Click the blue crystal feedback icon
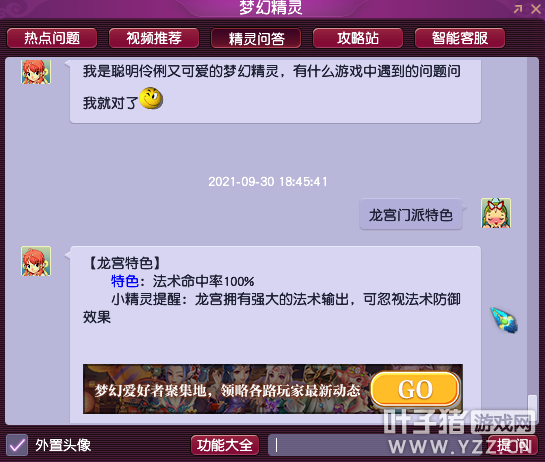Image resolution: width=545 pixels, height=462 pixels. pos(504,320)
